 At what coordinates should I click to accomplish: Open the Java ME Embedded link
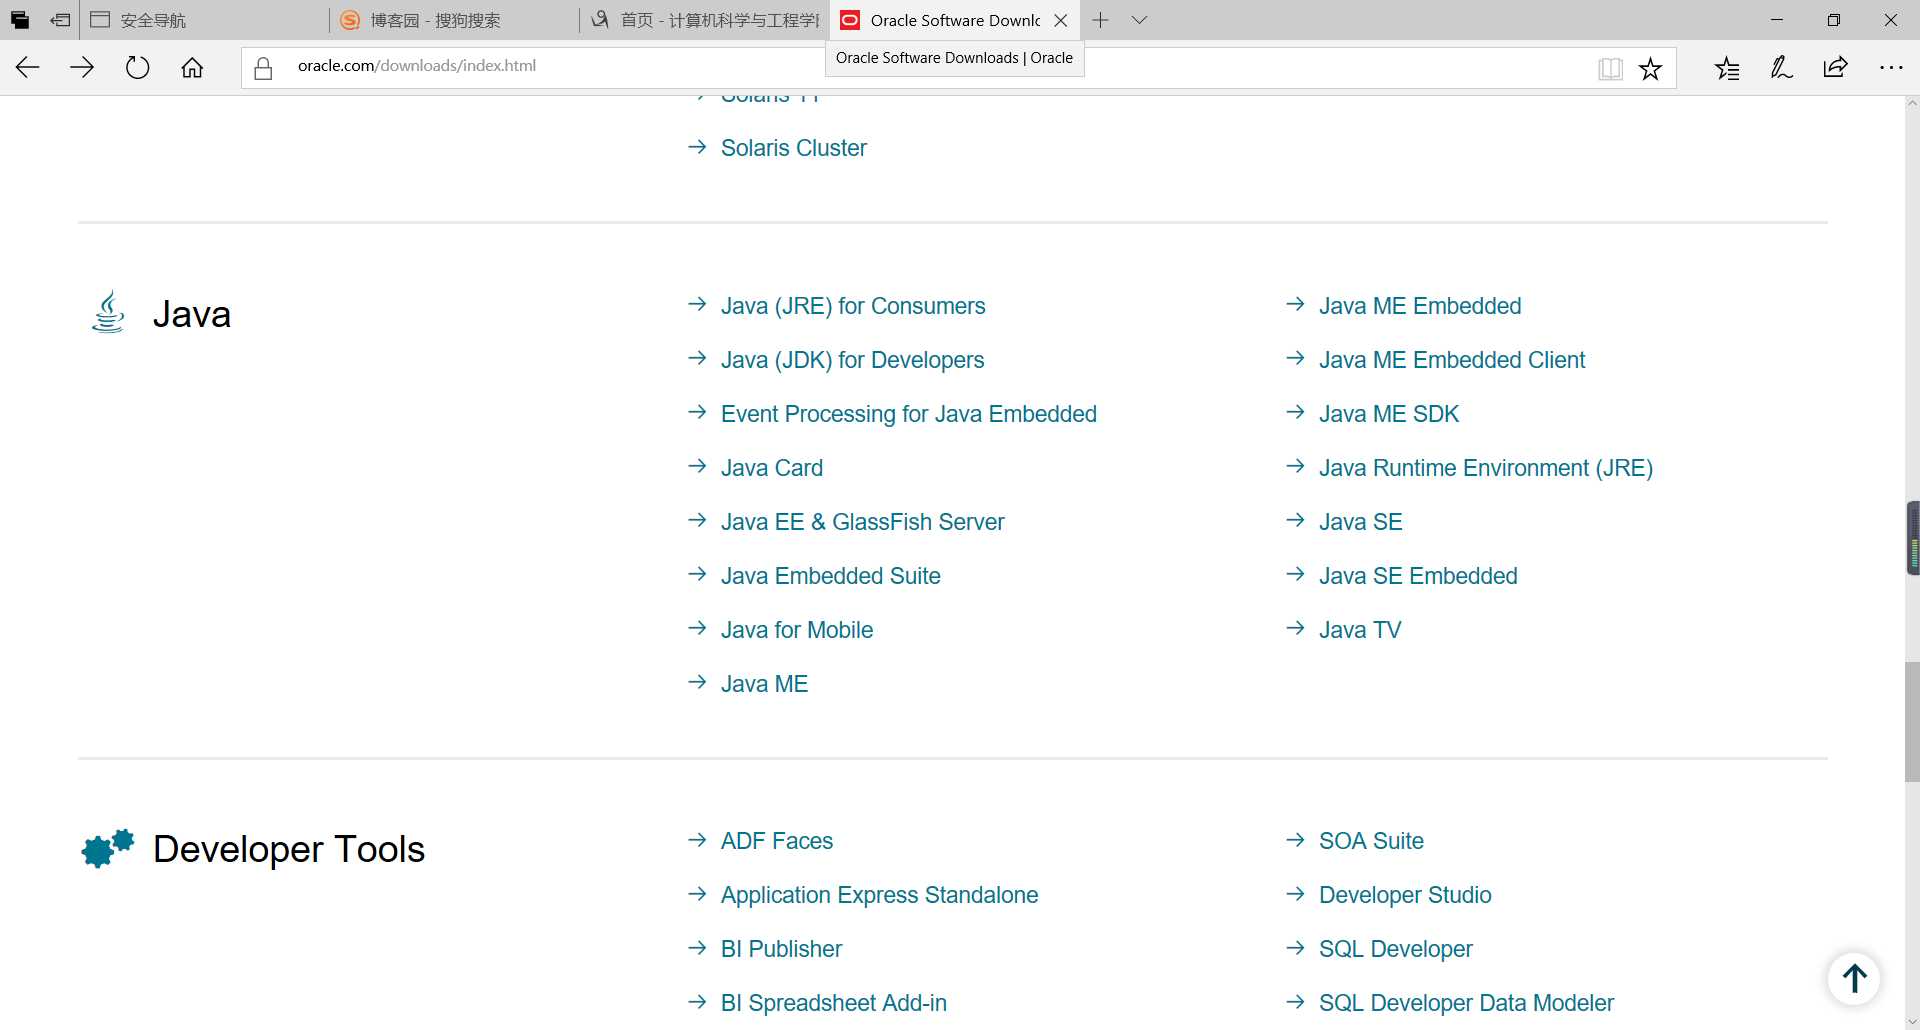[x=1419, y=306]
